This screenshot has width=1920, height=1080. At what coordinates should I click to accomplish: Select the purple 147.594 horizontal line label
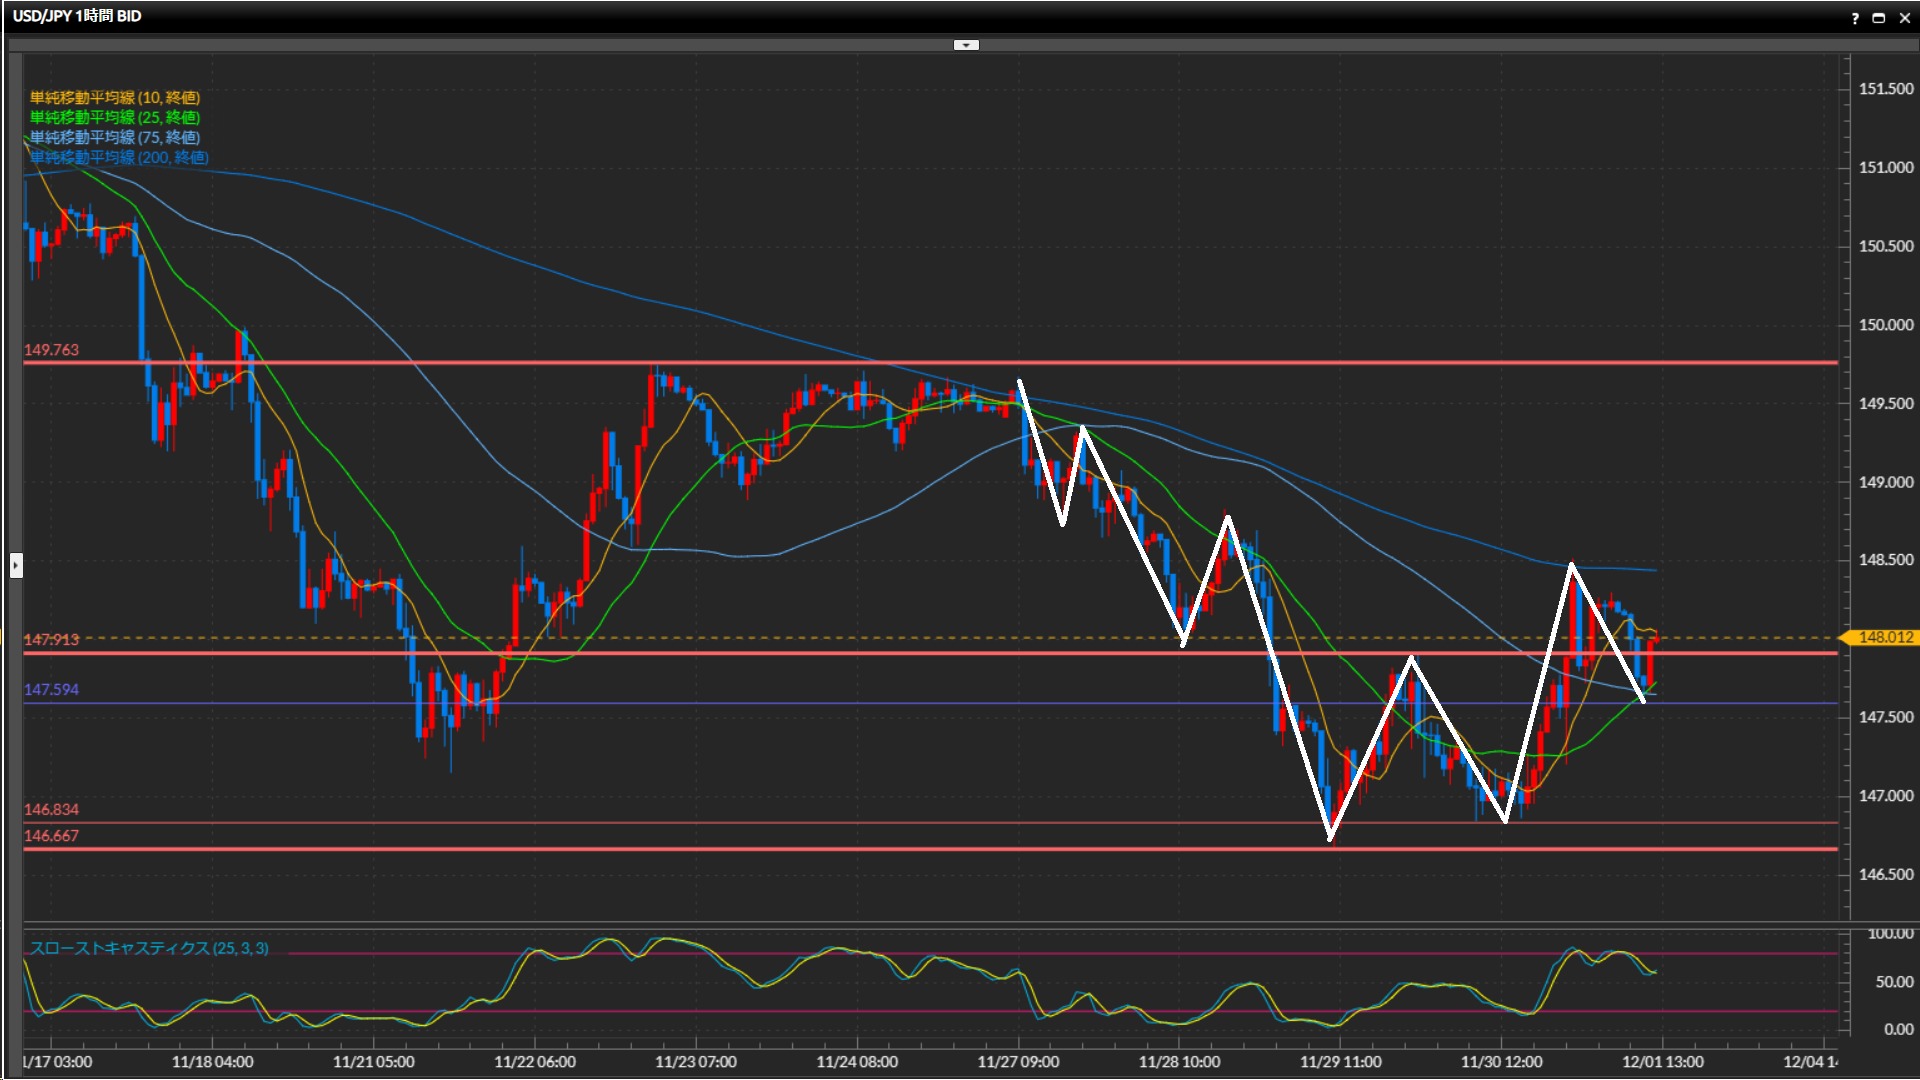tap(51, 689)
